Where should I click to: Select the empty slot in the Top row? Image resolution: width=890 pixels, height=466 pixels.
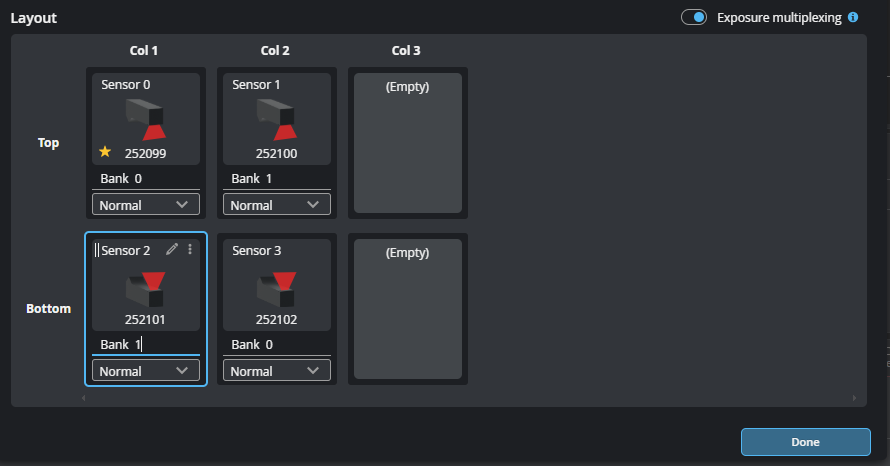[408, 142]
